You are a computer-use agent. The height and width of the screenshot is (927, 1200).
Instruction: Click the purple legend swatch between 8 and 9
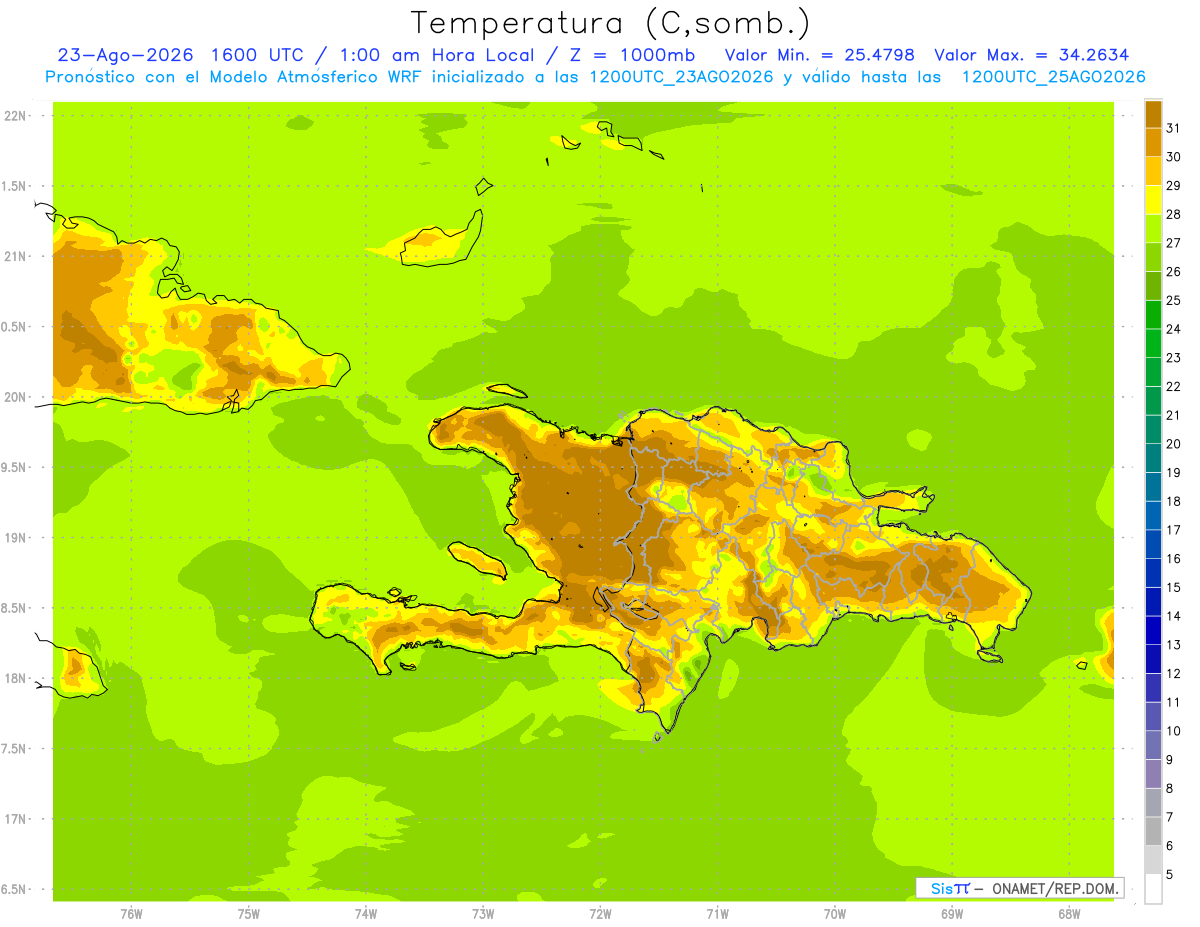tap(1153, 774)
